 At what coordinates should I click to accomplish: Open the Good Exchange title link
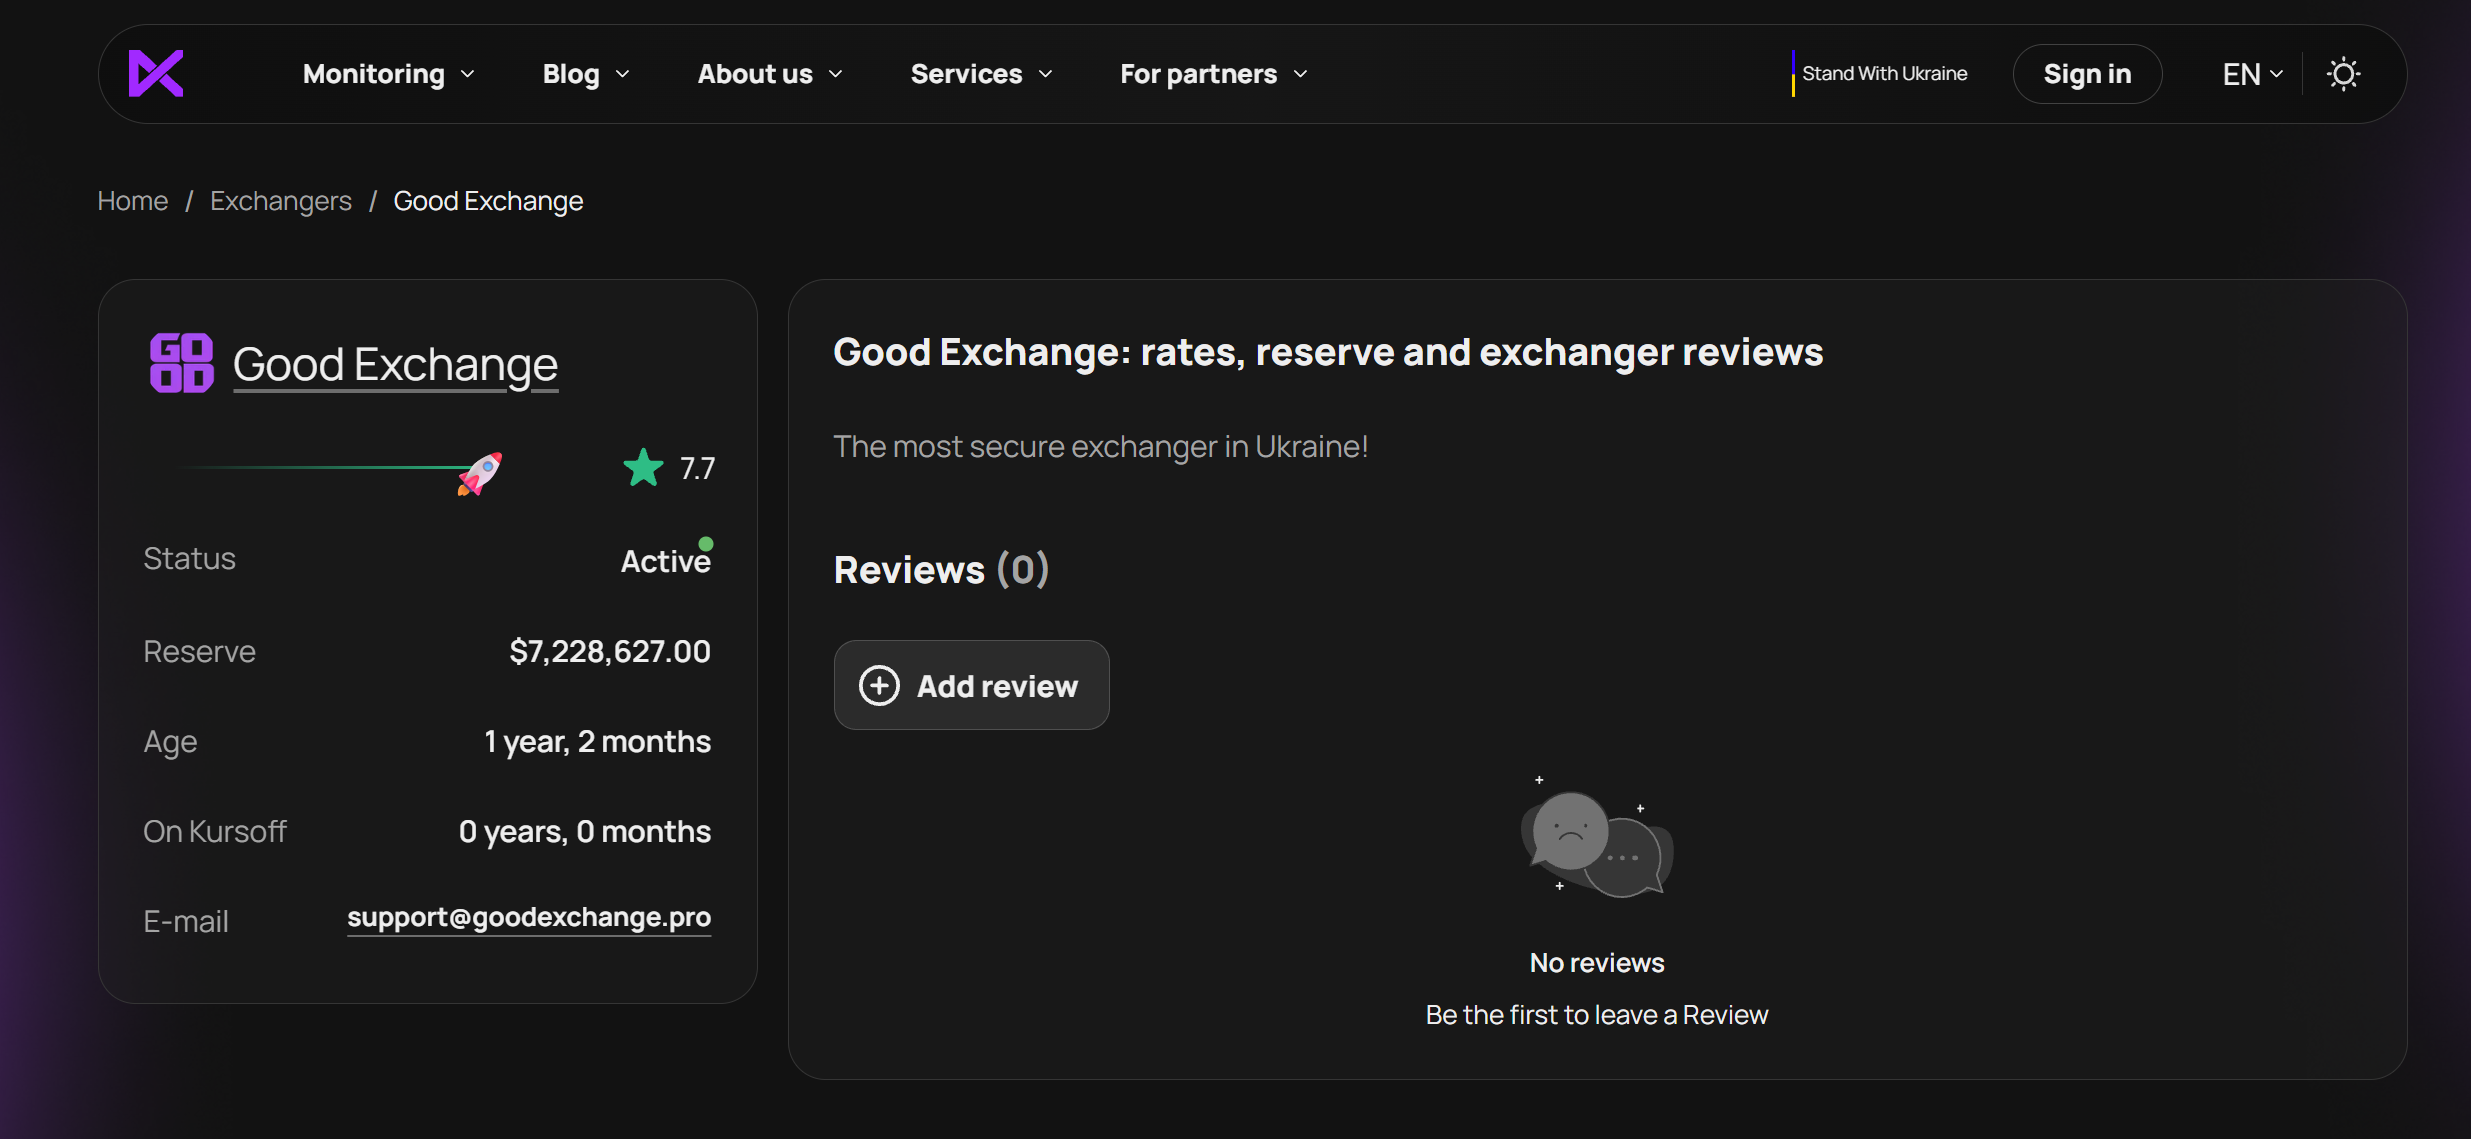coord(395,364)
